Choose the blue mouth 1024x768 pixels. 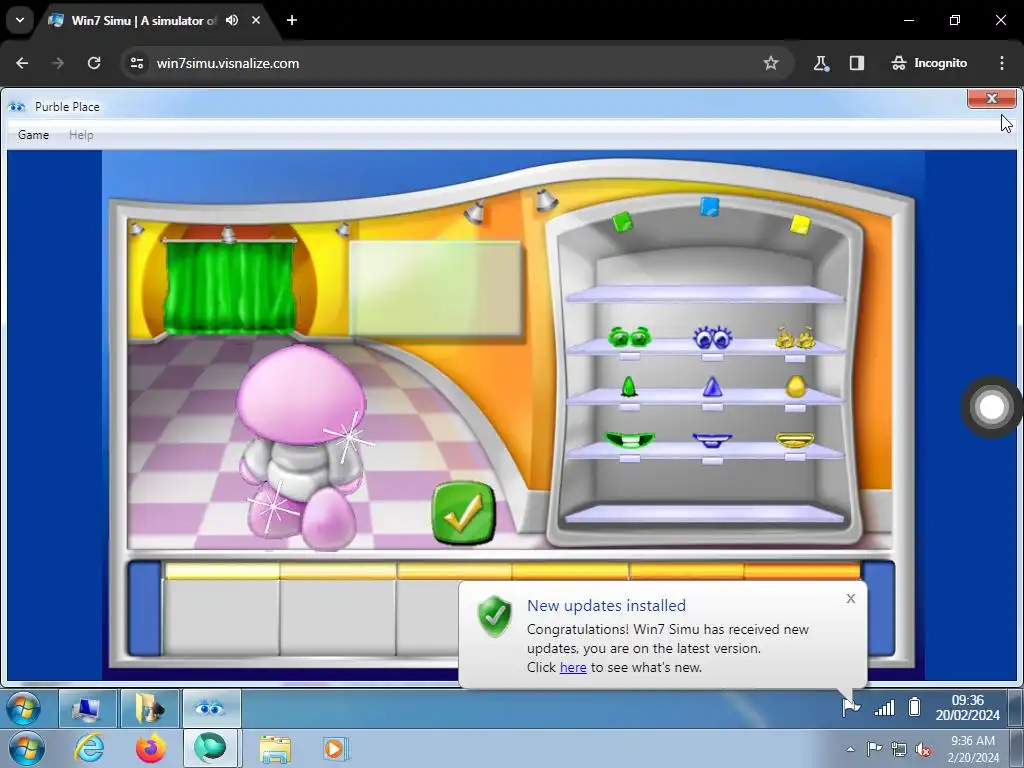[712, 441]
